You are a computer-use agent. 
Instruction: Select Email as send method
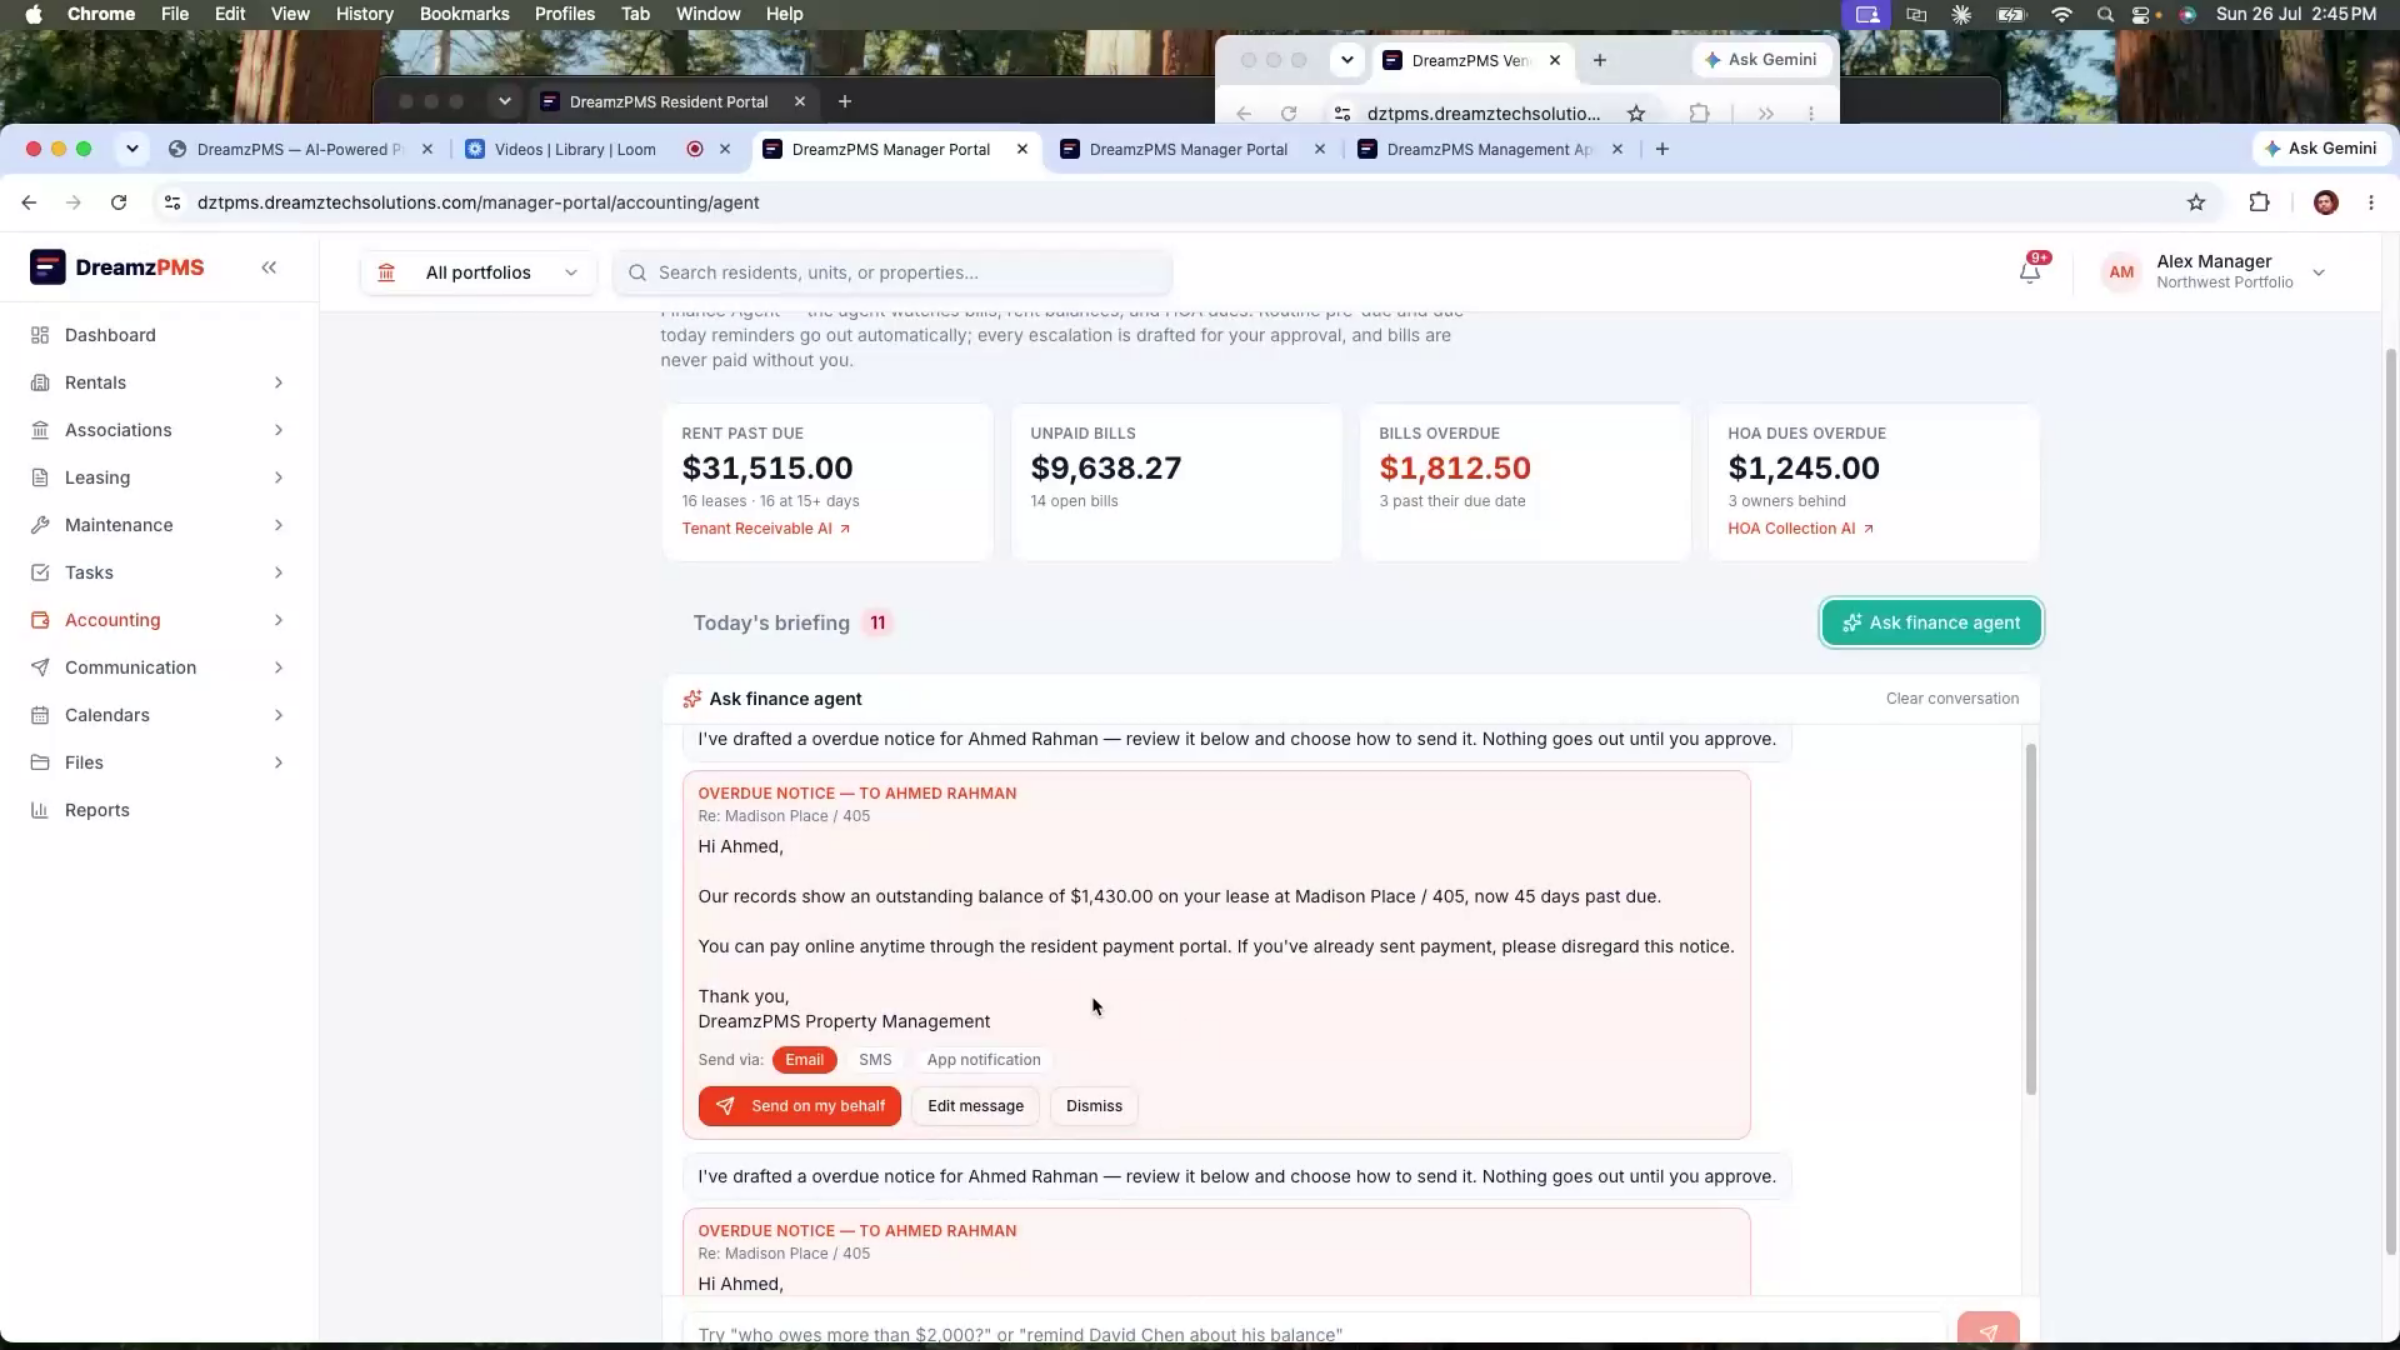click(804, 1059)
